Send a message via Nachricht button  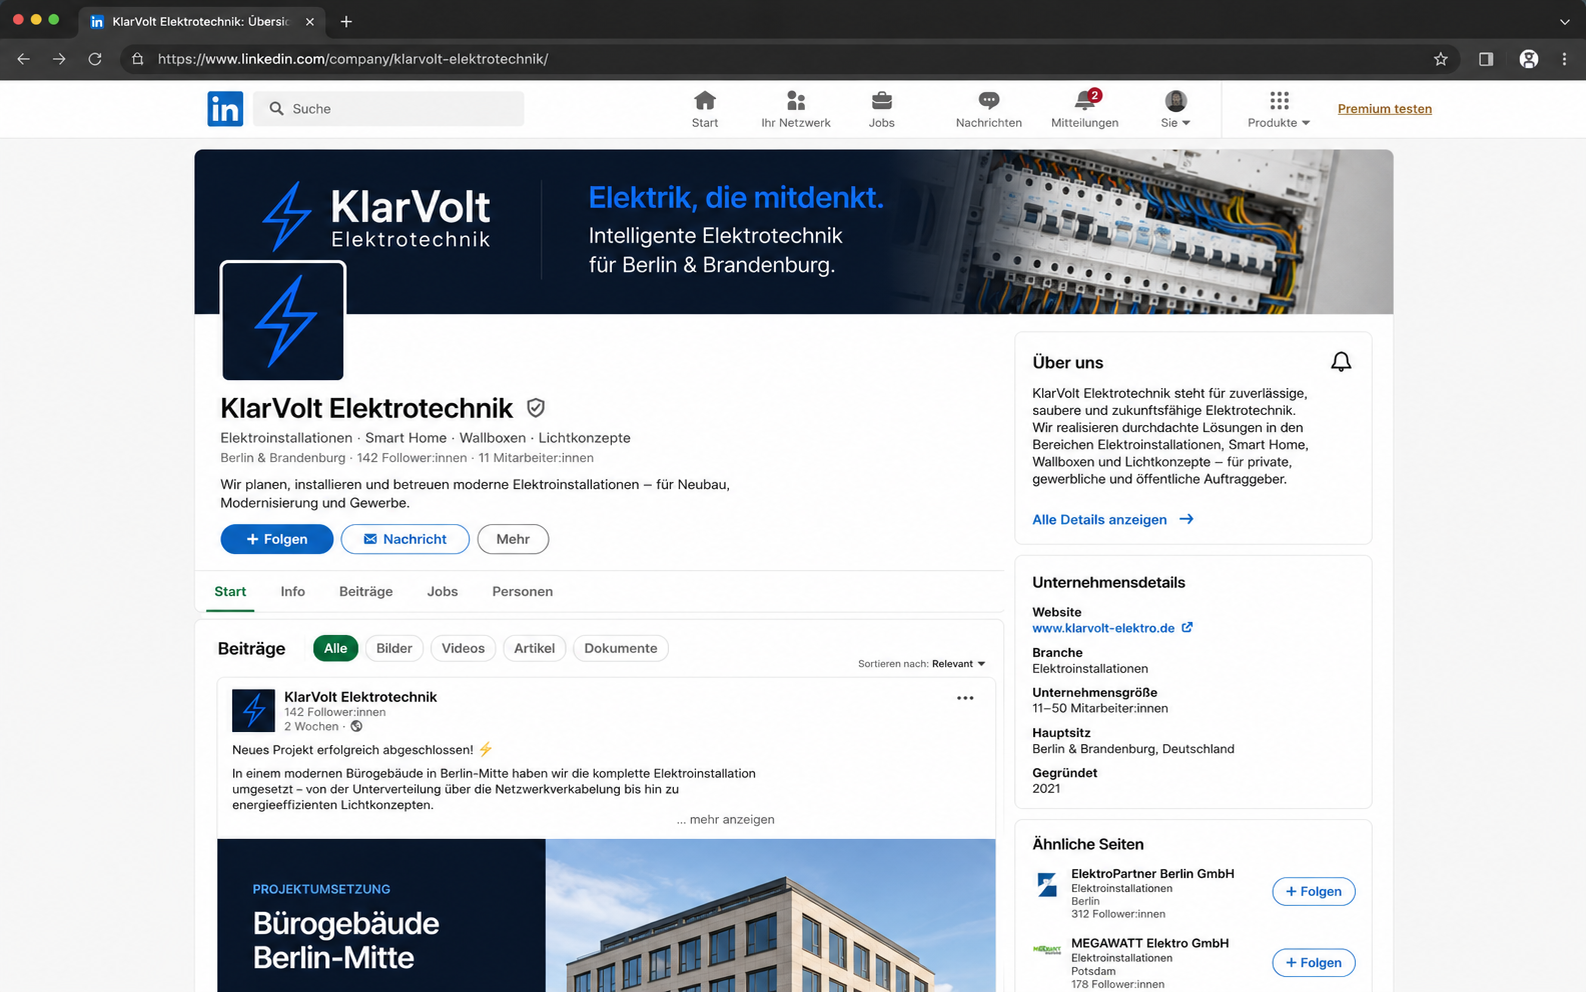(405, 539)
